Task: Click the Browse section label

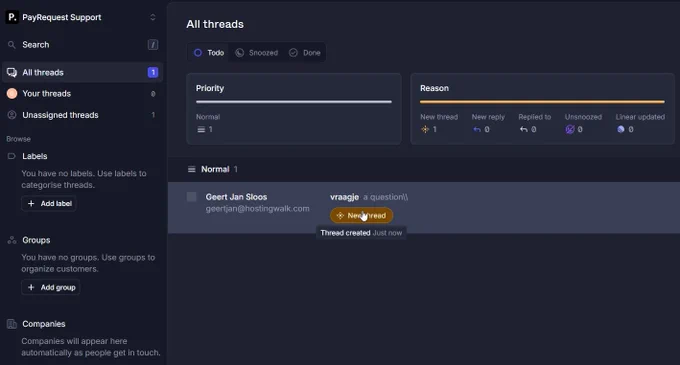Action: (18, 139)
